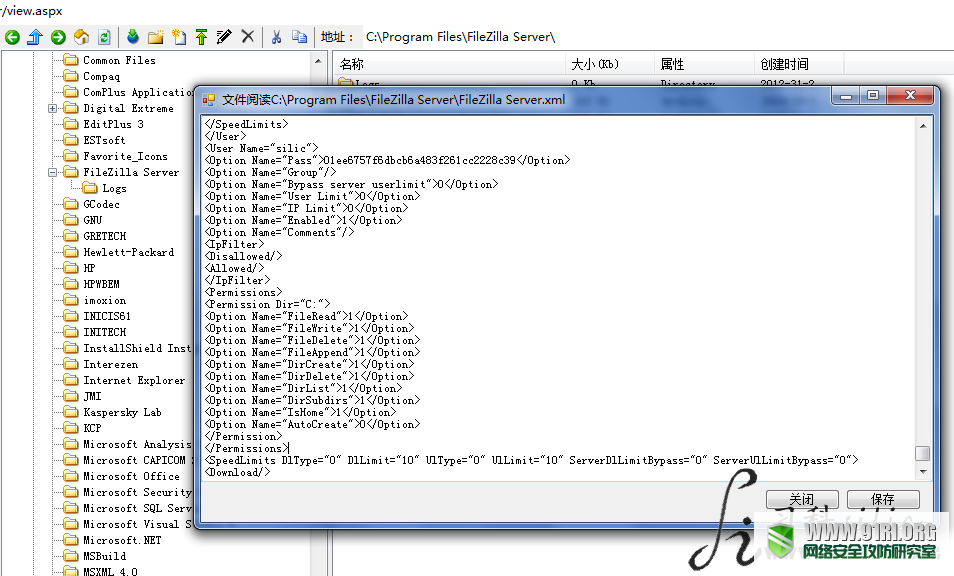Viewport: 954px width, 576px height.
Task: Click the User Name="silic" line
Action: 262,148
